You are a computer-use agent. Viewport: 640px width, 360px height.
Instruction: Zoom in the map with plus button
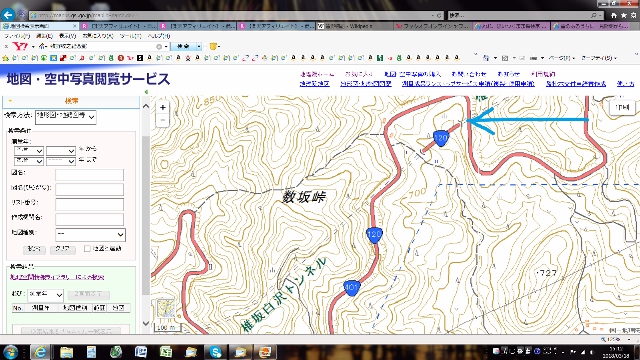pos(162,107)
